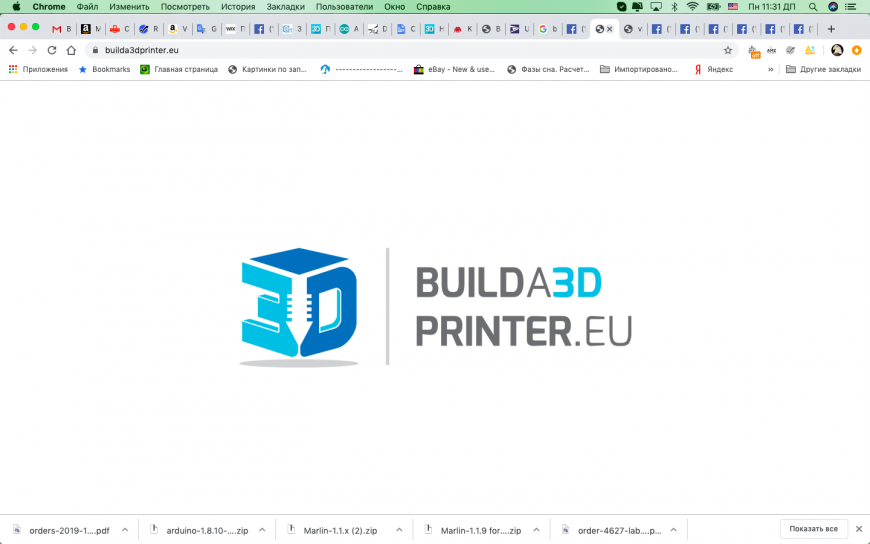This screenshot has width=870, height=544.
Task: Go back to the previous page
Action: [13, 50]
